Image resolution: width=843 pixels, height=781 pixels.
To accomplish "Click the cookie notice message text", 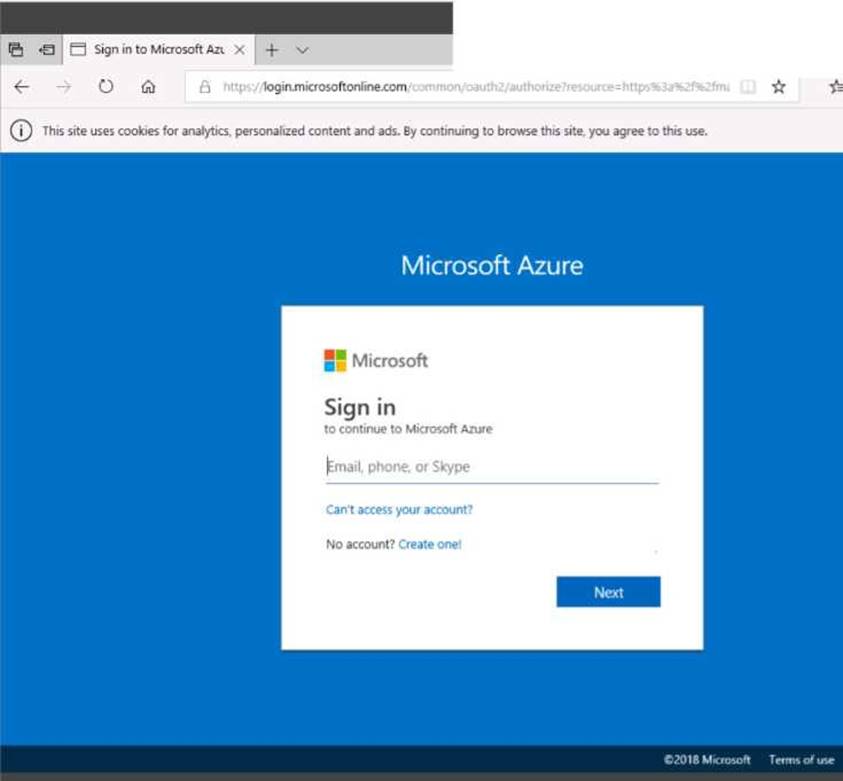I will coord(375,131).
